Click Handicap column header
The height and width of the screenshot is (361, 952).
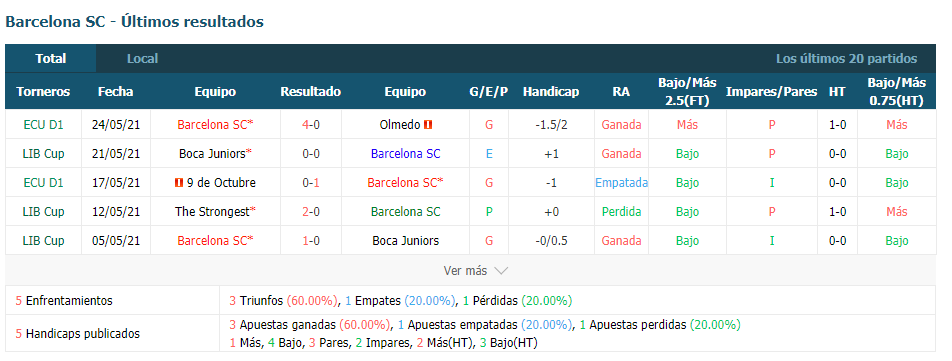tap(551, 92)
